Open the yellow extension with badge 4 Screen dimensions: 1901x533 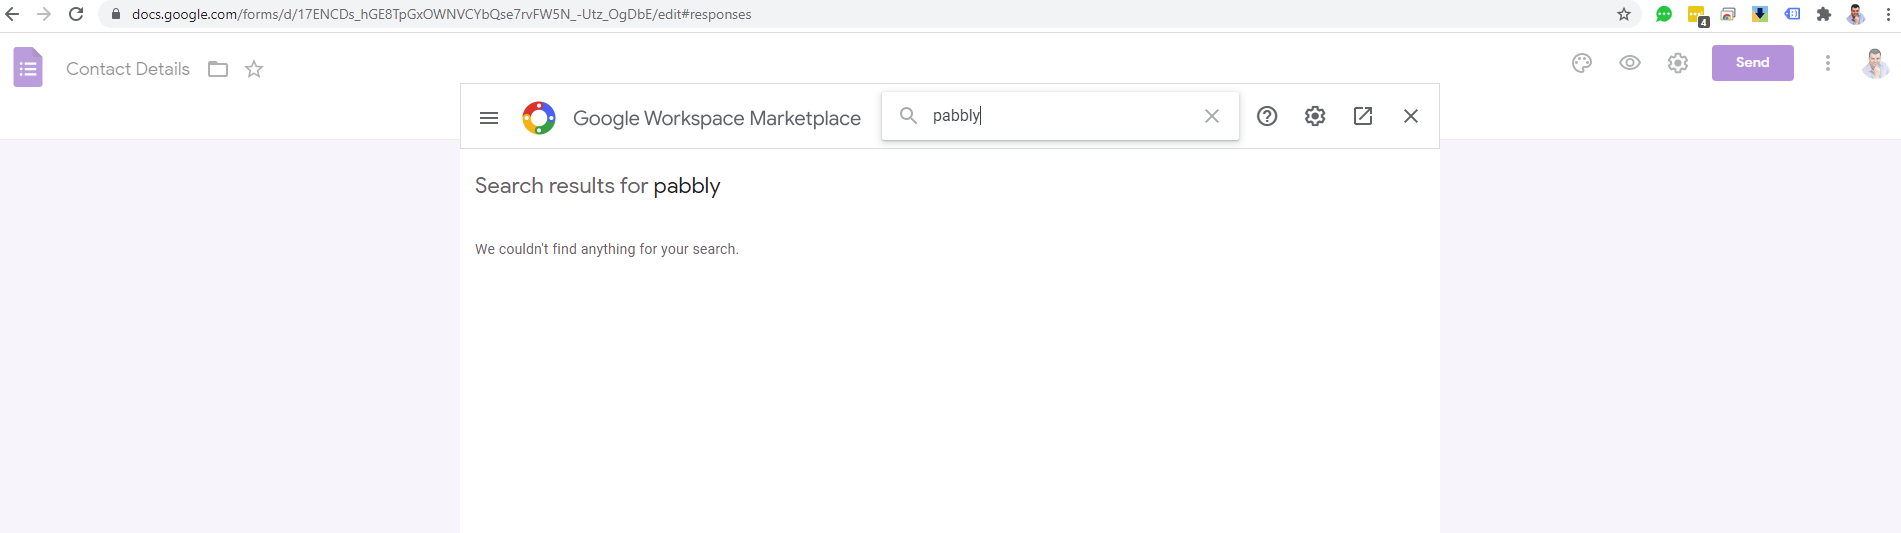point(1697,15)
